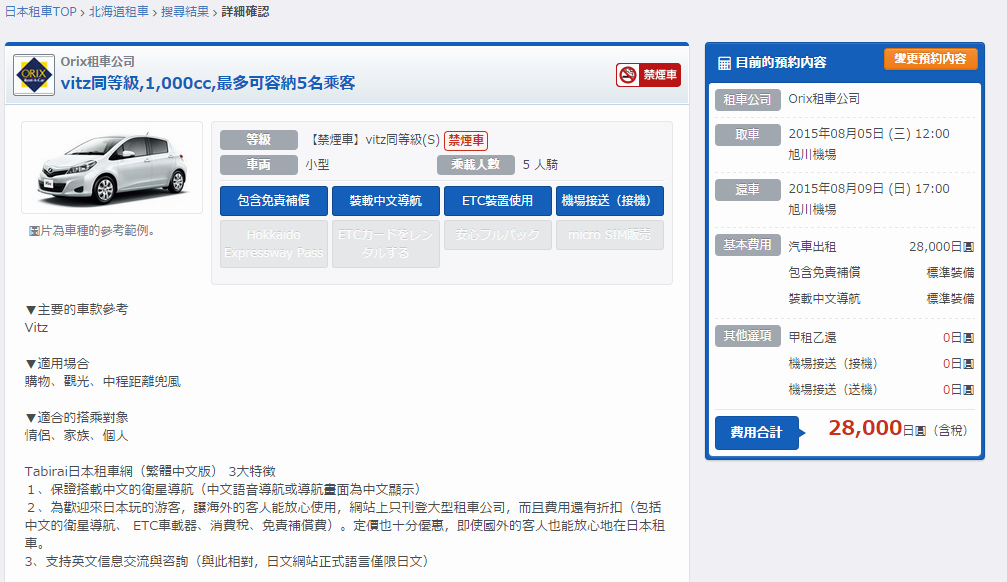This screenshot has height=582, width=1007.
Task: Click the 費用合計 blue label
Action: [757, 432]
